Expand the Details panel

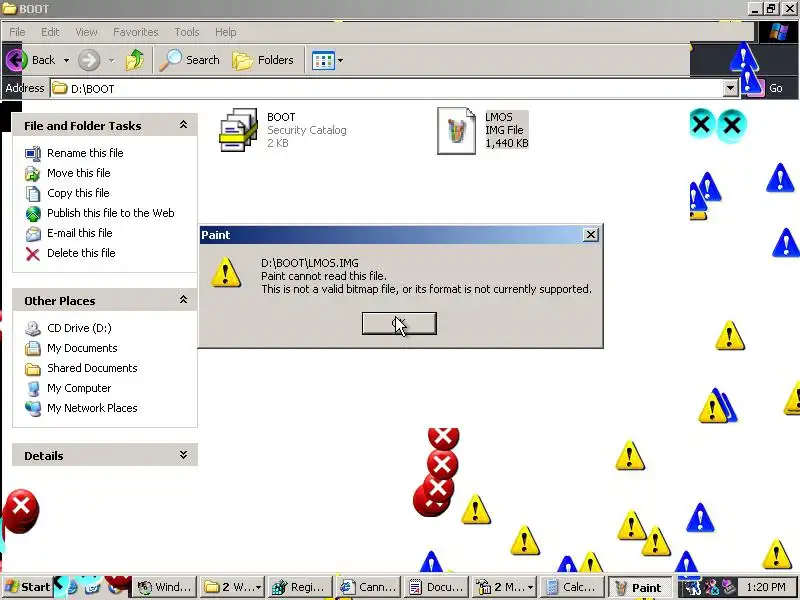pyautogui.click(x=183, y=455)
